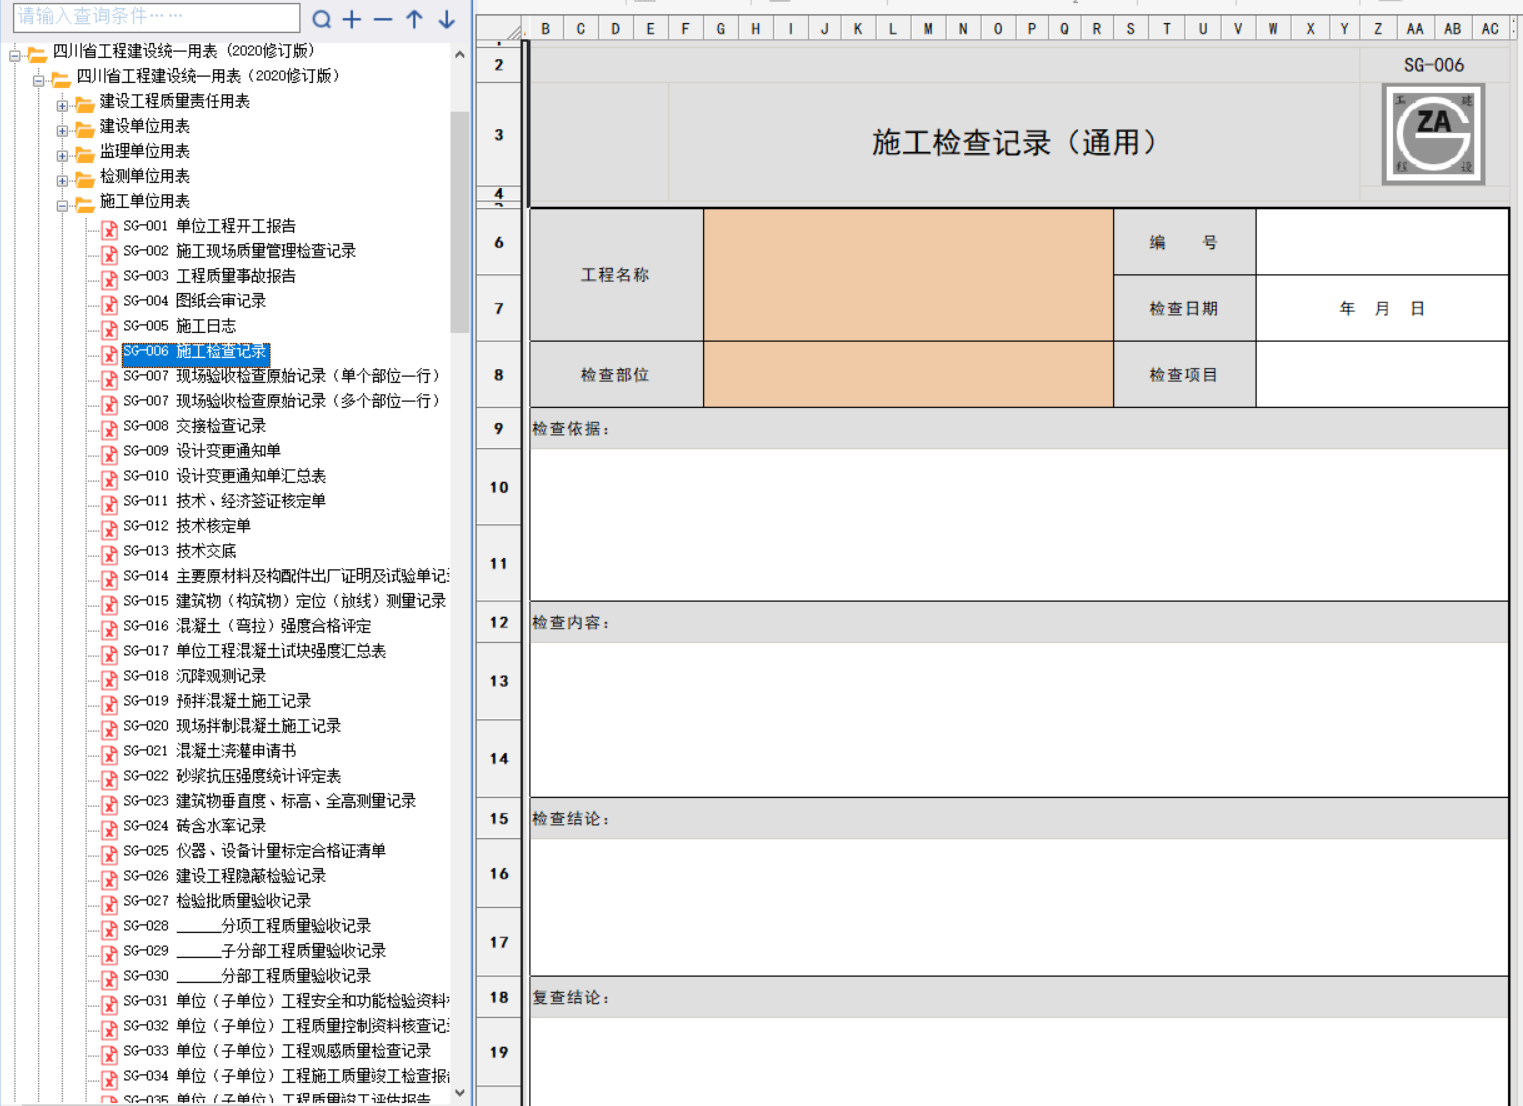The width and height of the screenshot is (1523, 1106).
Task: Click the file icon of SG-014 主要原材料
Action: pyautogui.click(x=109, y=580)
